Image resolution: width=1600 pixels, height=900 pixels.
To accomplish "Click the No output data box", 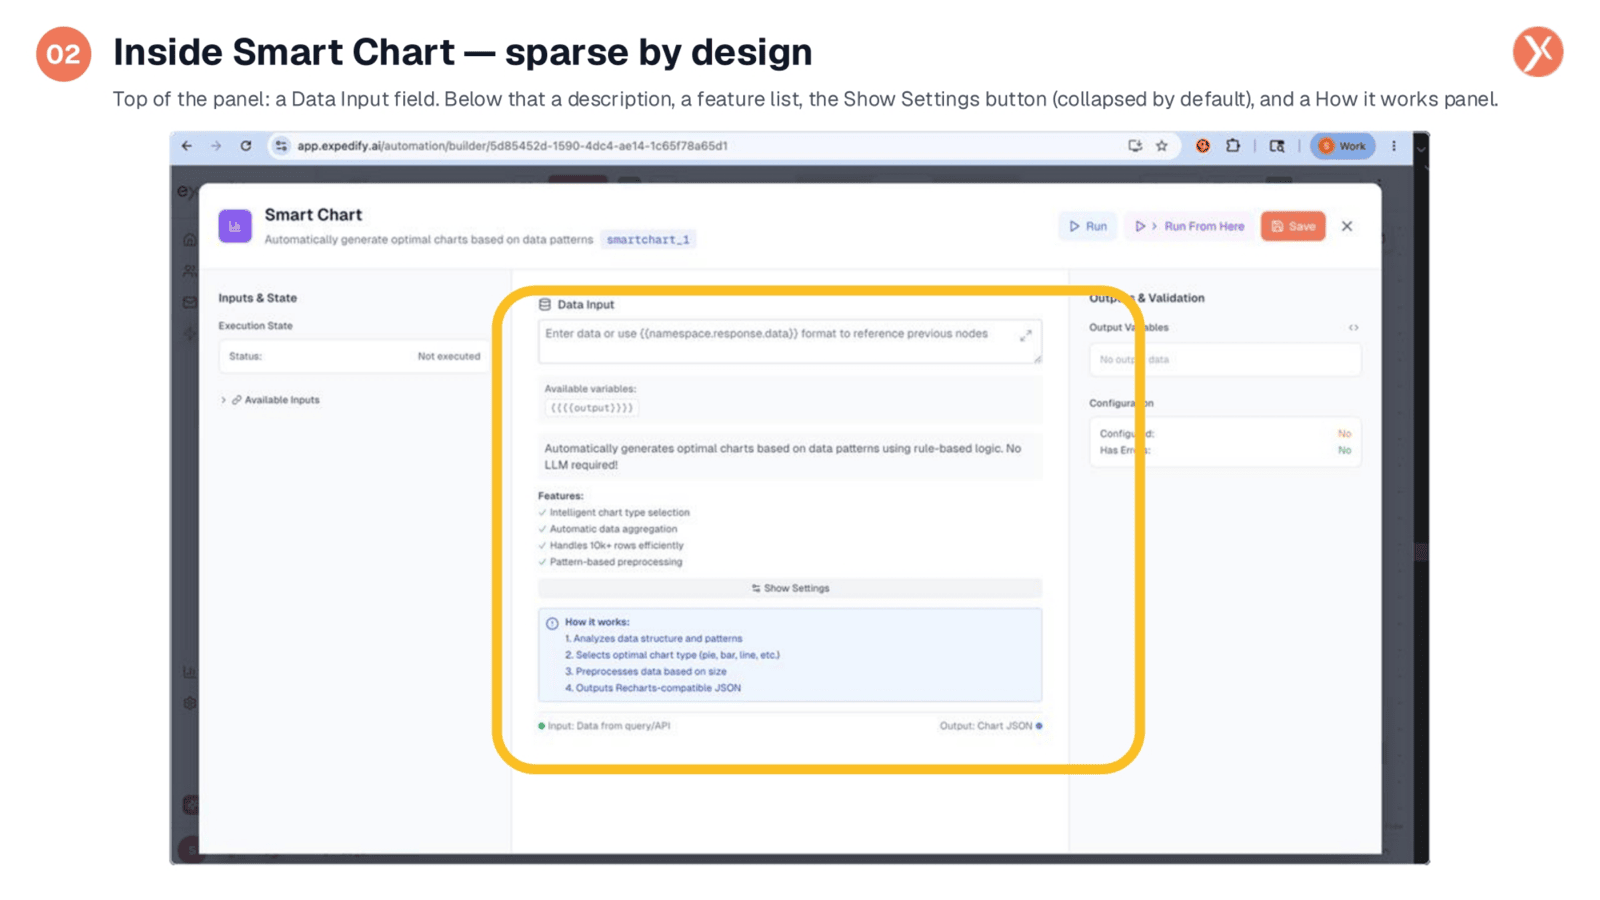I will [x=1225, y=359].
